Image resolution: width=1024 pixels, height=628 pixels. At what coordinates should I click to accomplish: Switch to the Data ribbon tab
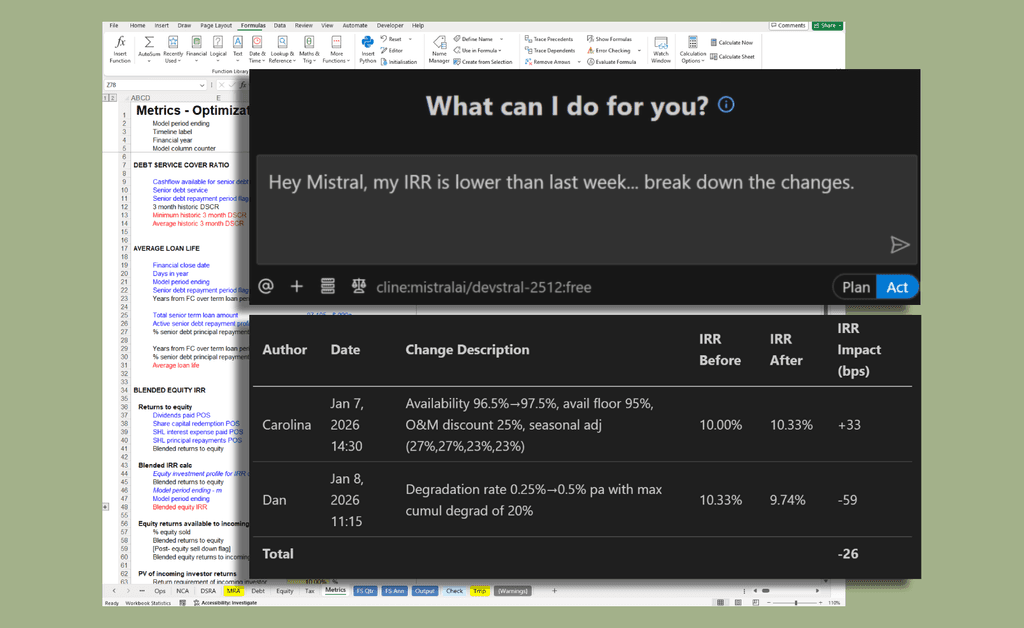280,25
